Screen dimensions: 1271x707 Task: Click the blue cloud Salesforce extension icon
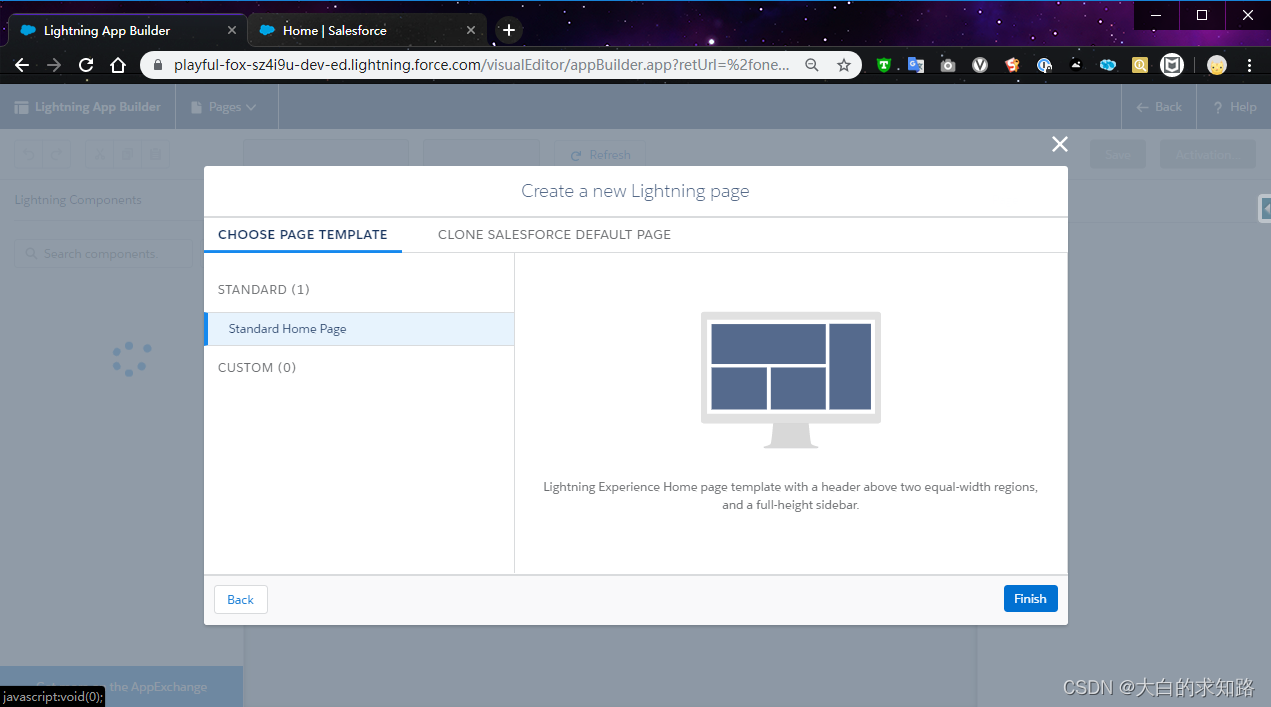coord(1108,65)
